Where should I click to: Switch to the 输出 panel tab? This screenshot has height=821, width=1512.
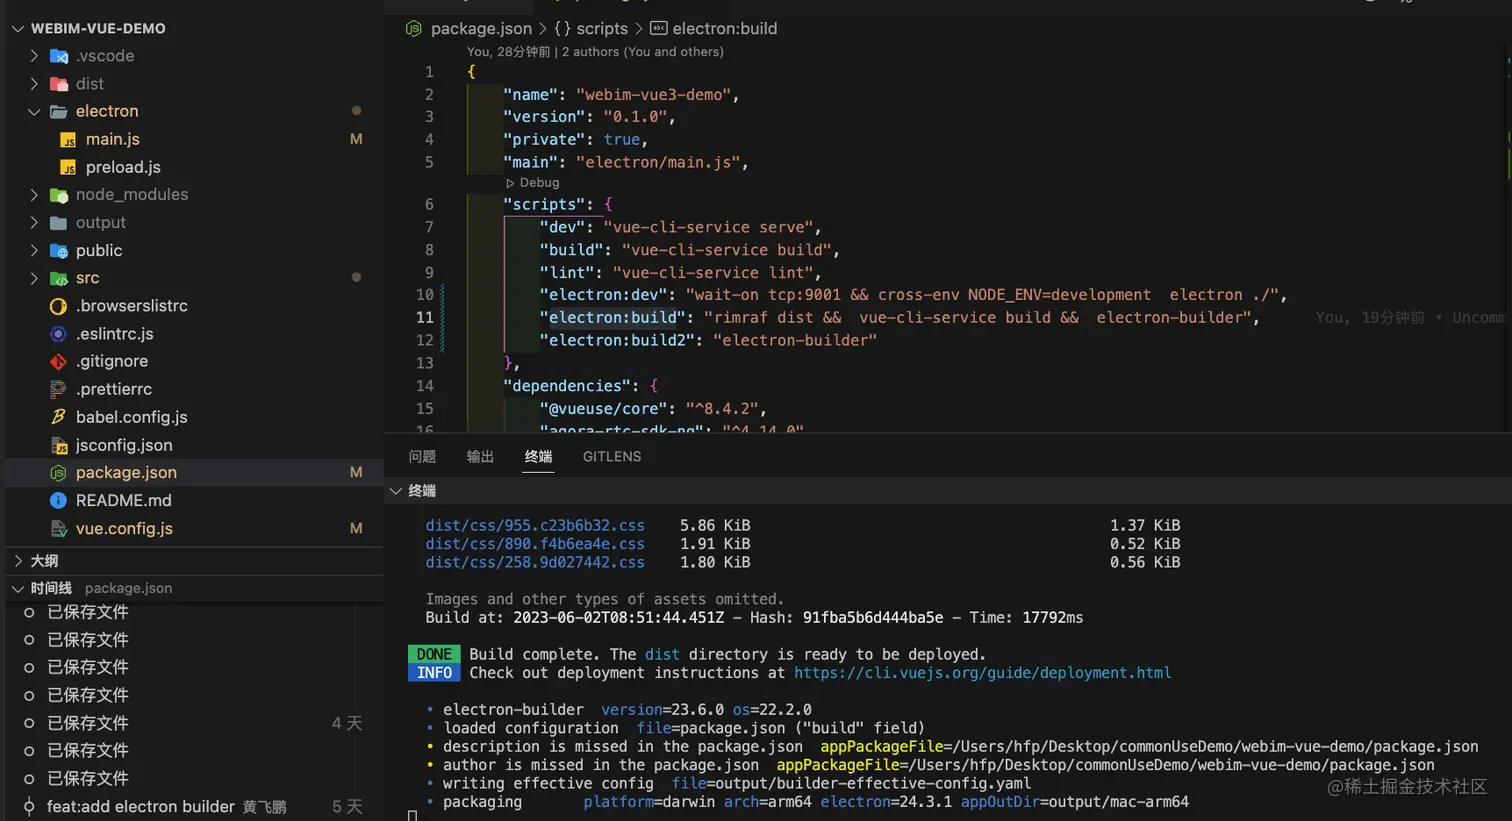coord(480,457)
